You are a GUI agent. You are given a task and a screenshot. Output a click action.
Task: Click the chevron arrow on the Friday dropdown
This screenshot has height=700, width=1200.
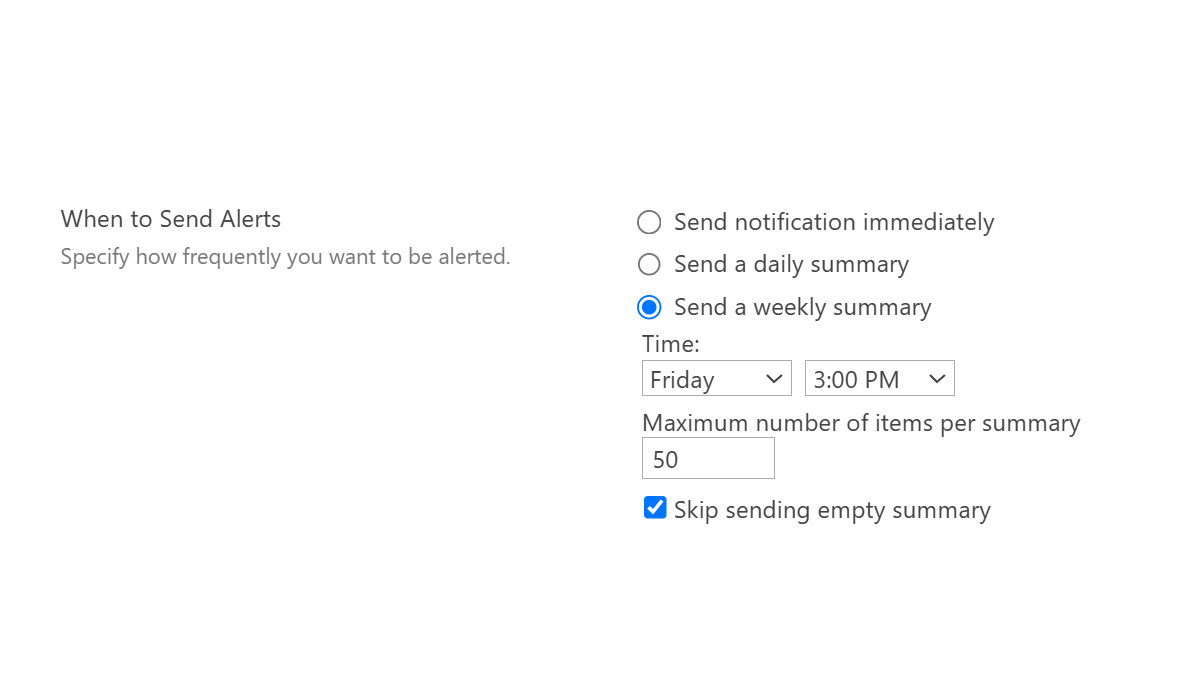pos(773,379)
